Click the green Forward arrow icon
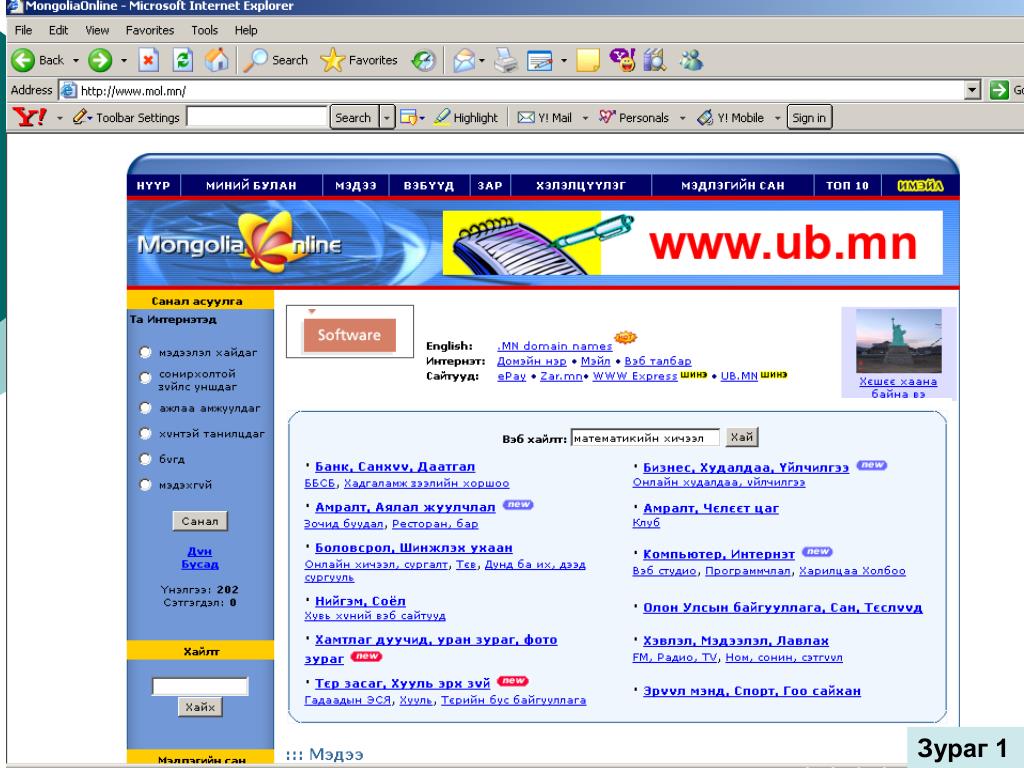This screenshot has width=1024, height=768. pos(100,60)
